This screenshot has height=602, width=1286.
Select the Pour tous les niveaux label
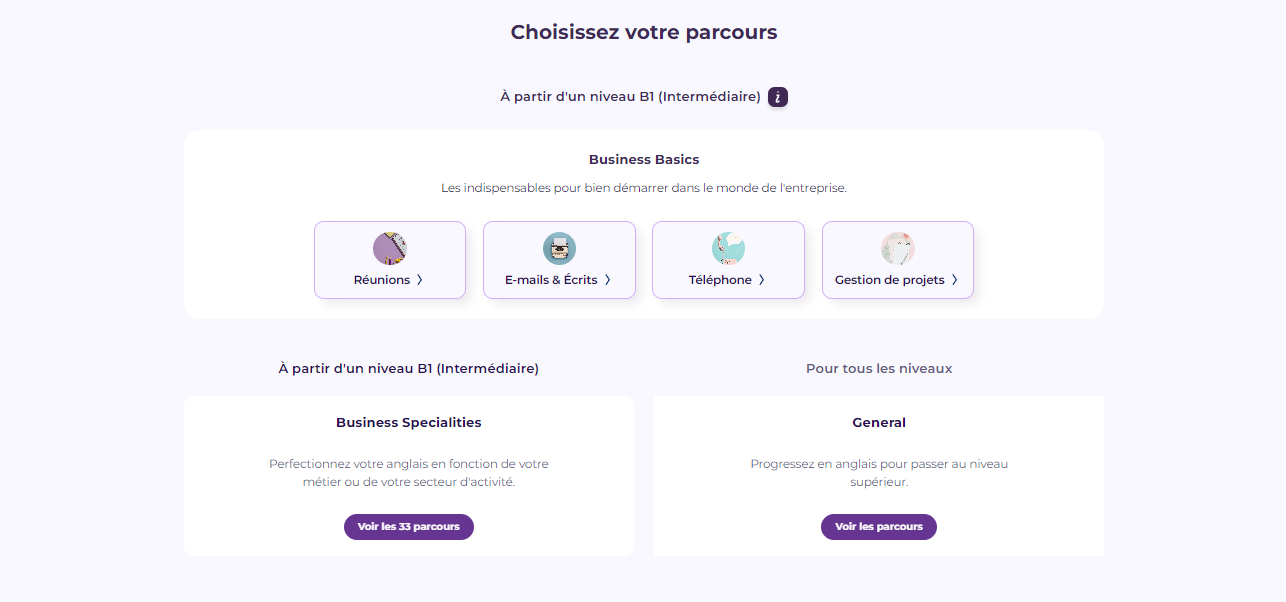(879, 369)
